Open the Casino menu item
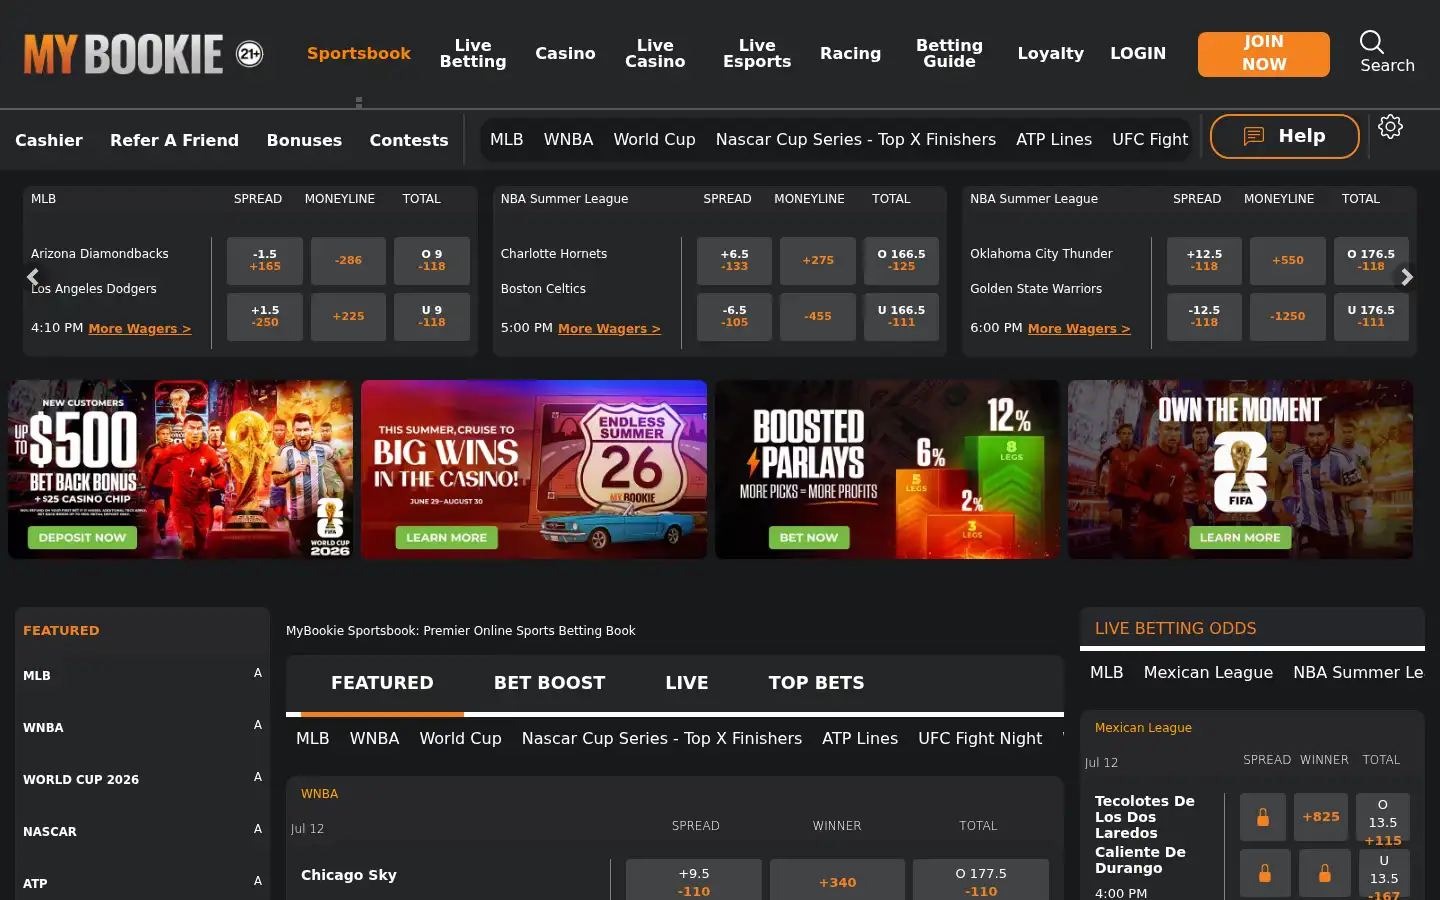This screenshot has width=1440, height=900. point(565,53)
